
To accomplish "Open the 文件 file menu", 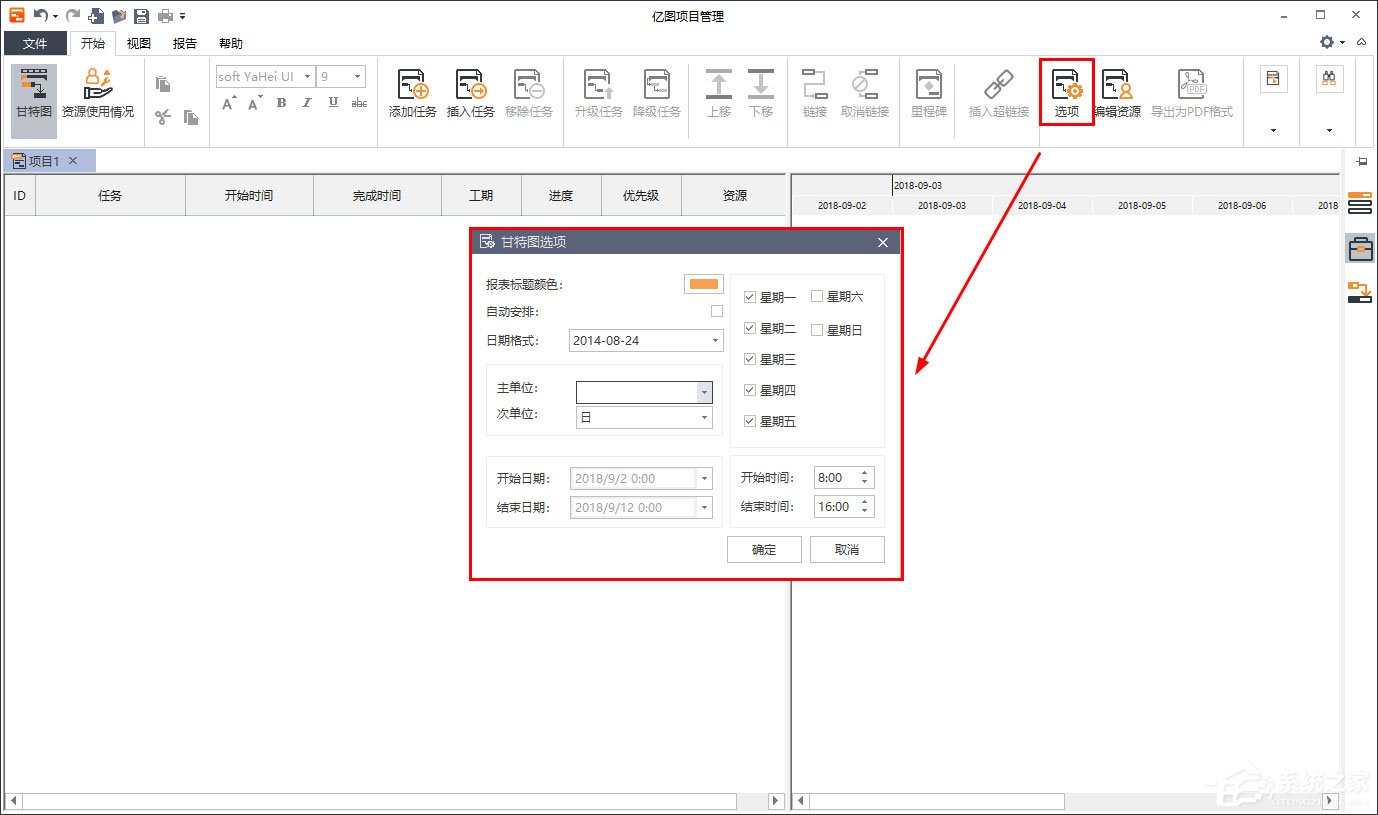I will 35,43.
